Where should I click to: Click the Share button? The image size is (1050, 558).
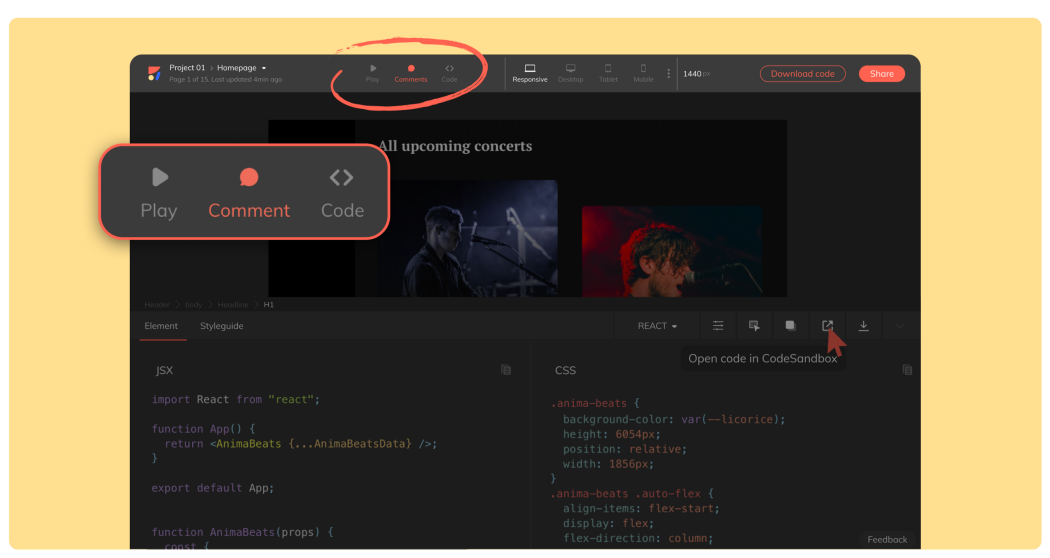[x=881, y=74]
